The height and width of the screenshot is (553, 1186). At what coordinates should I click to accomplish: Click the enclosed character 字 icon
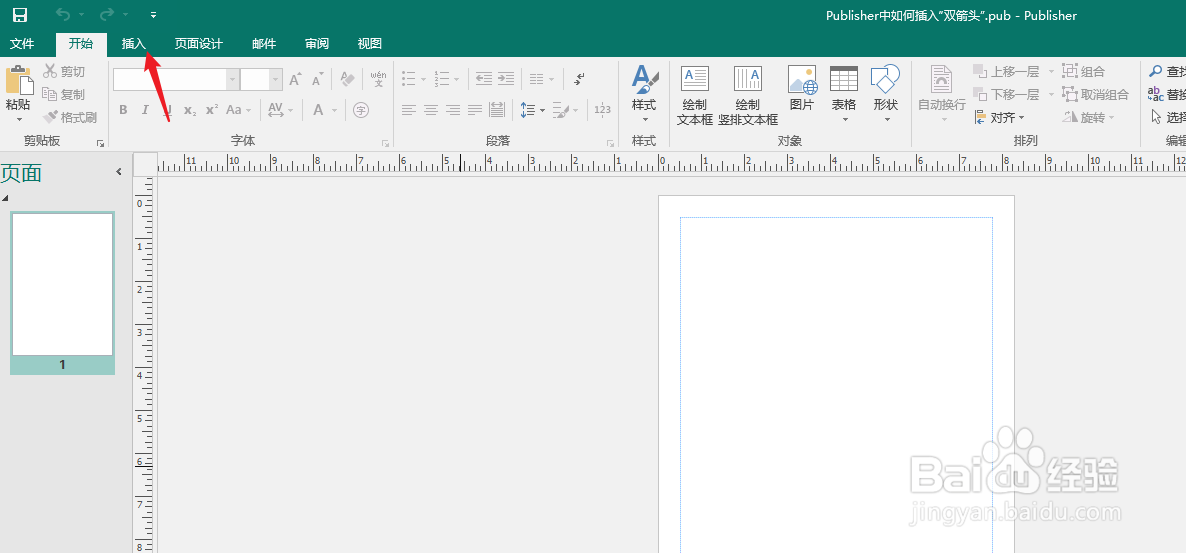(x=362, y=110)
